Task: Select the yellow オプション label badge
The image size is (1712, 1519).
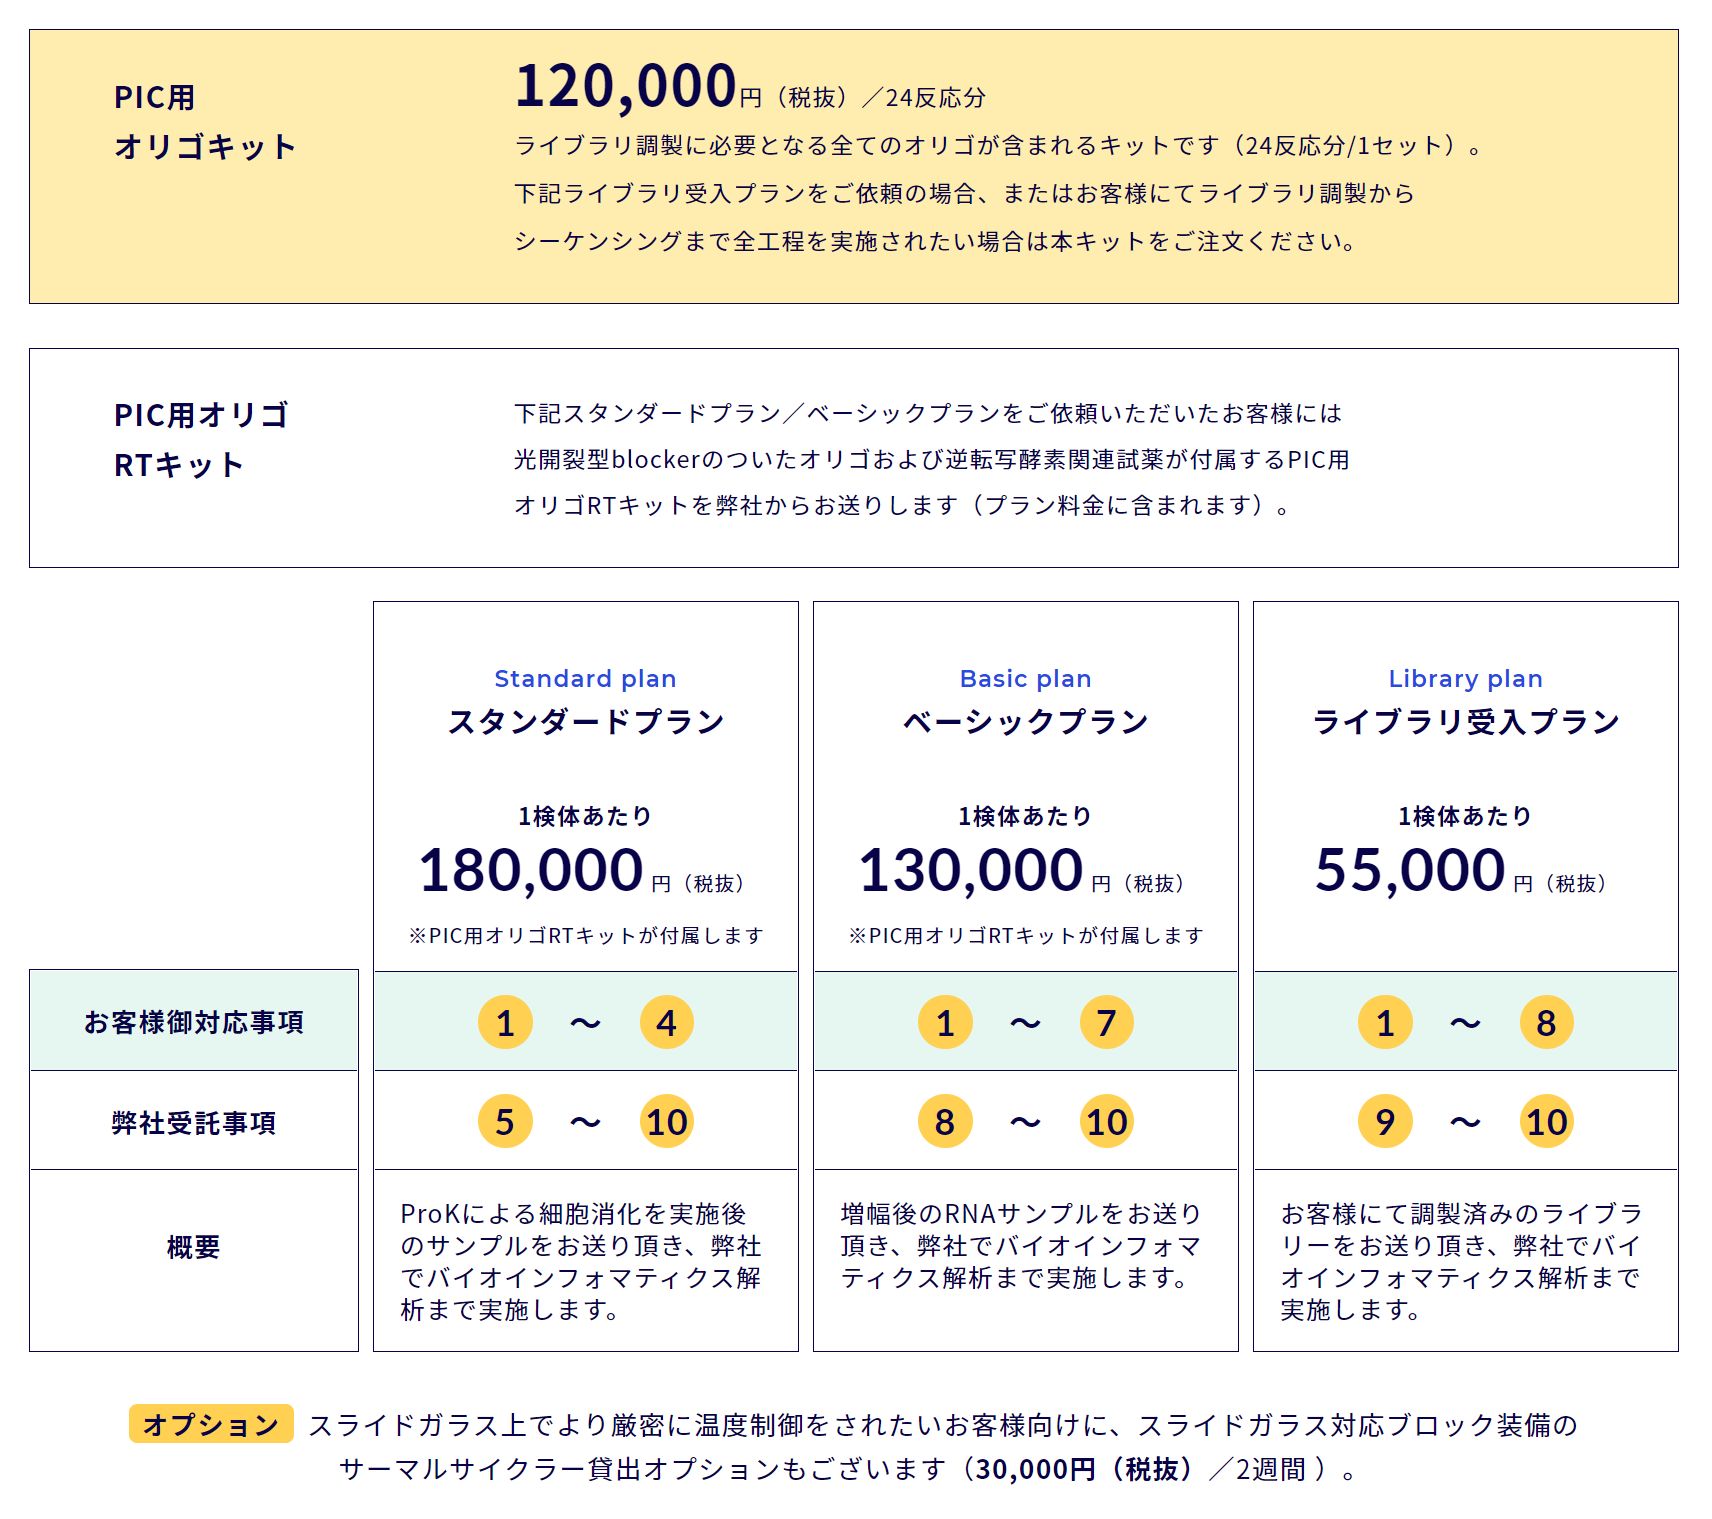Action: click(211, 1424)
